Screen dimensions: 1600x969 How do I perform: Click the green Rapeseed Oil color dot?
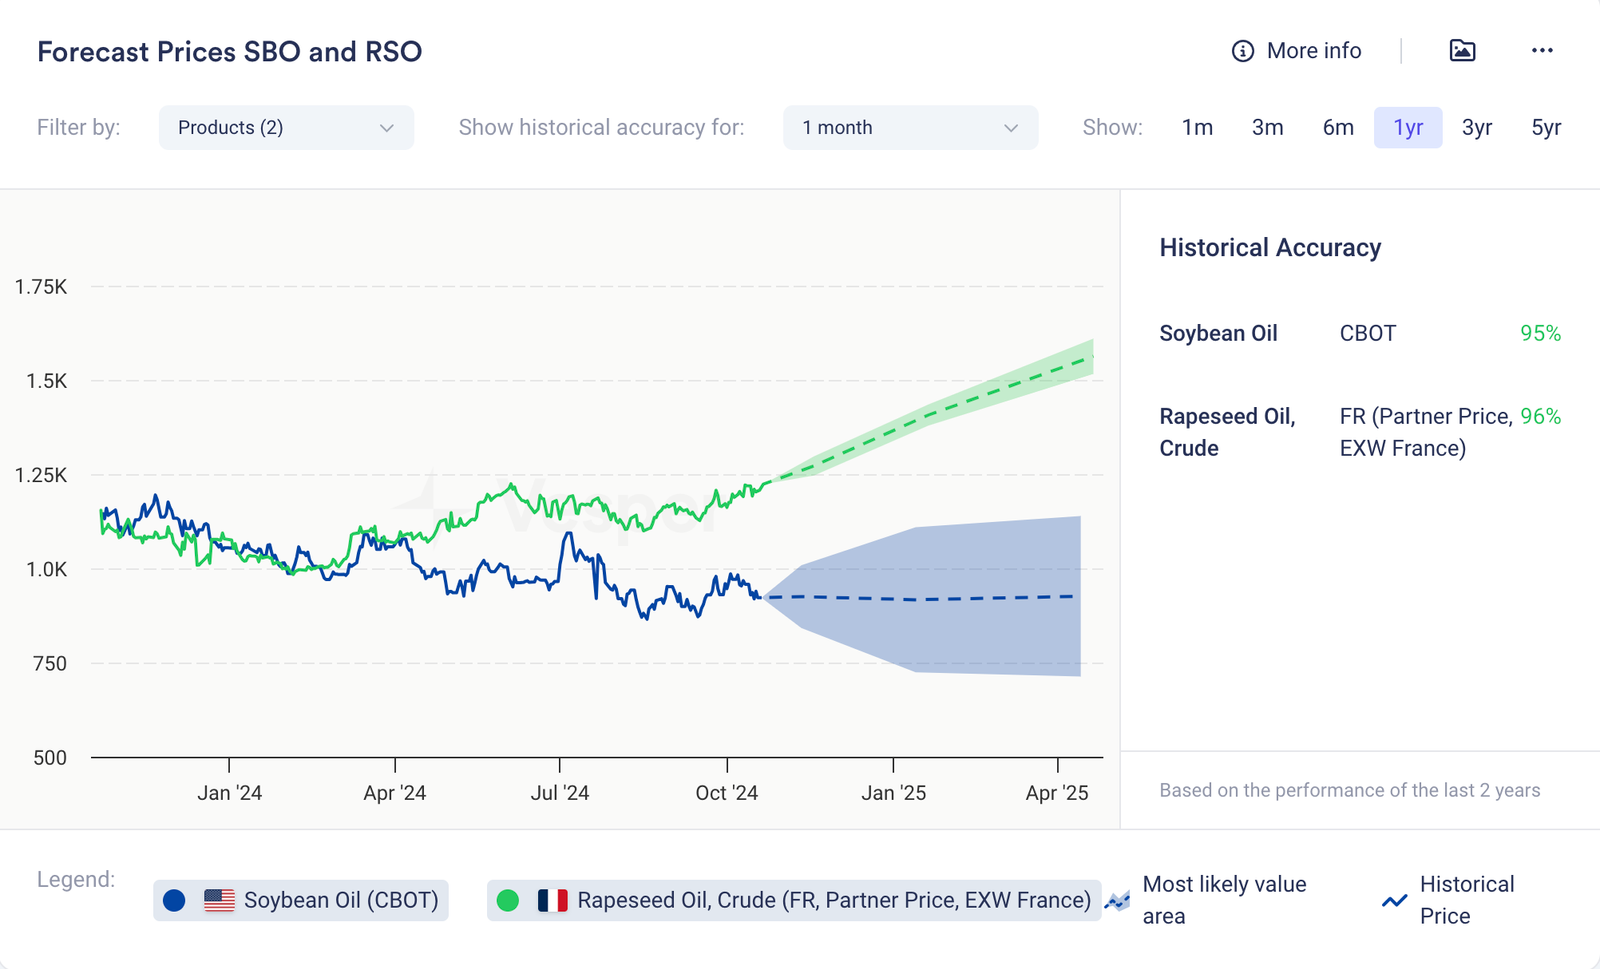508,900
